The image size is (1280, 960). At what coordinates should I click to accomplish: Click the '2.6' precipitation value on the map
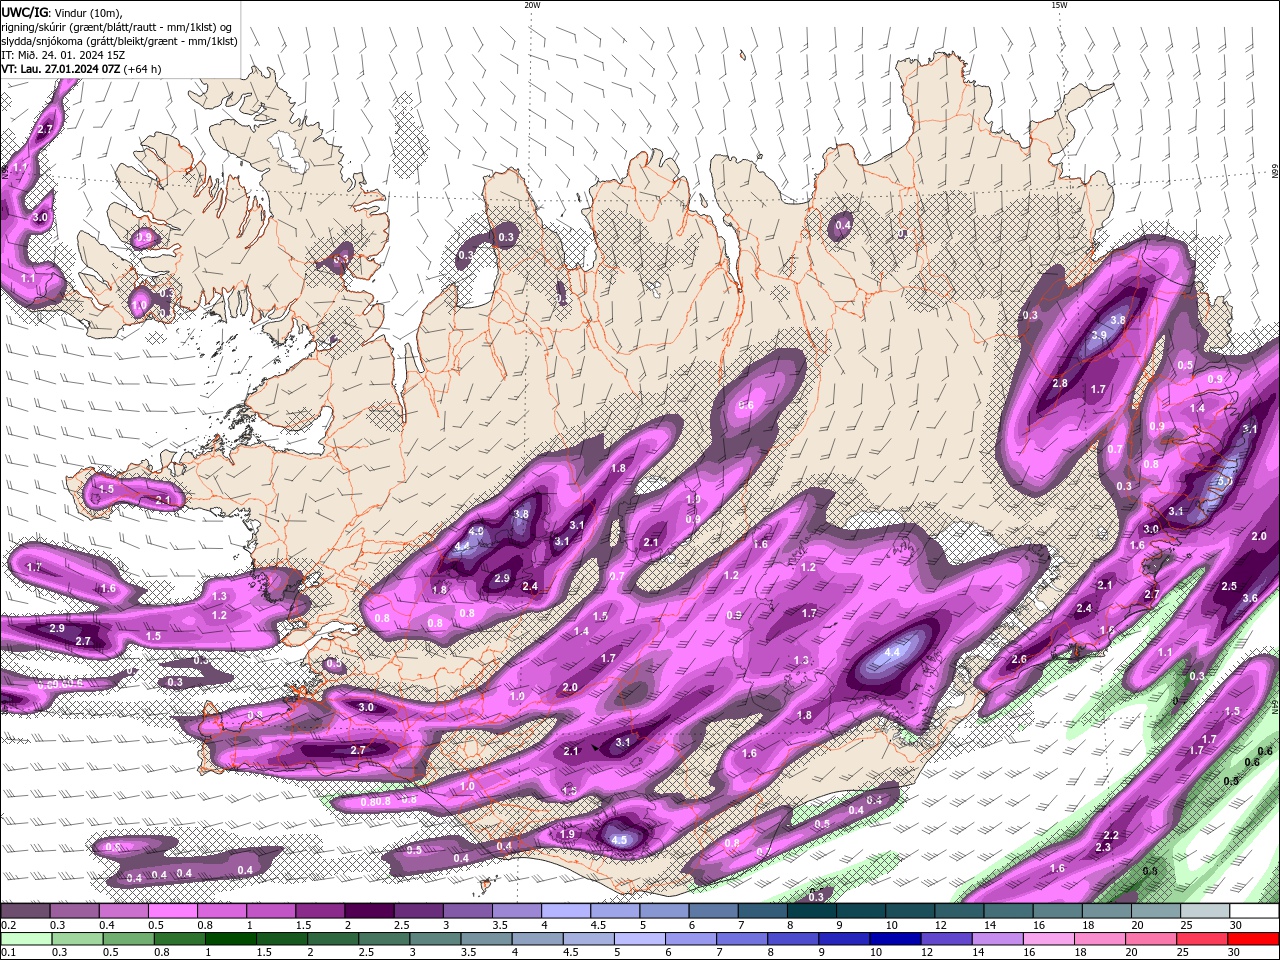coord(1019,659)
